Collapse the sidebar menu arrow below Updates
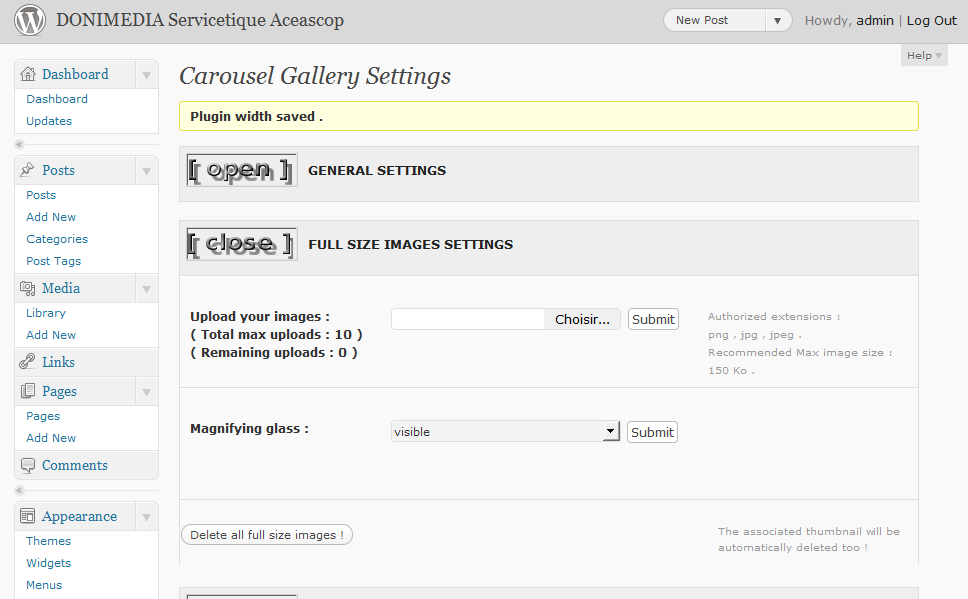 click(20, 145)
